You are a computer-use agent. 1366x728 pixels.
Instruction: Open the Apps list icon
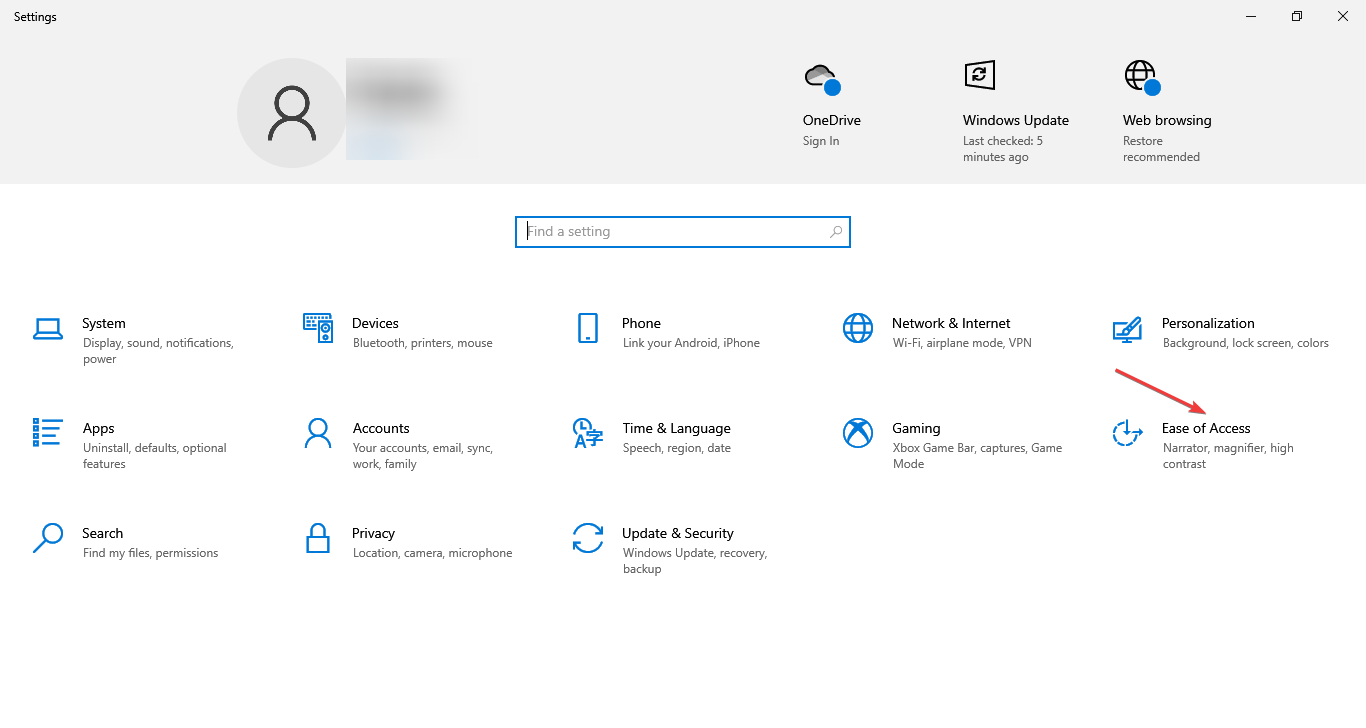[48, 433]
